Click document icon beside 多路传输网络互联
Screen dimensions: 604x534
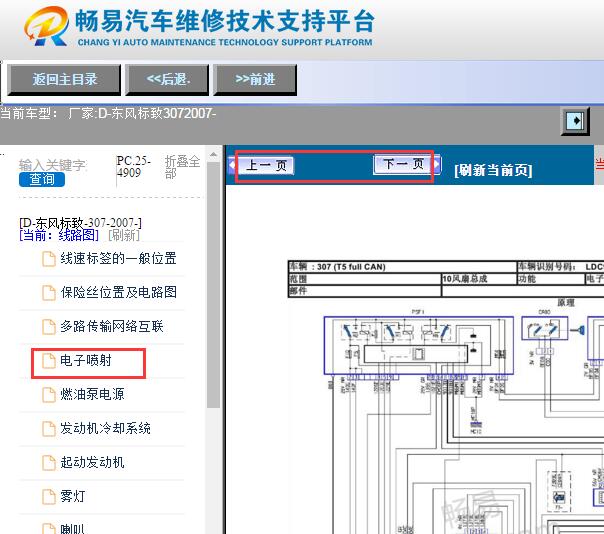49,326
